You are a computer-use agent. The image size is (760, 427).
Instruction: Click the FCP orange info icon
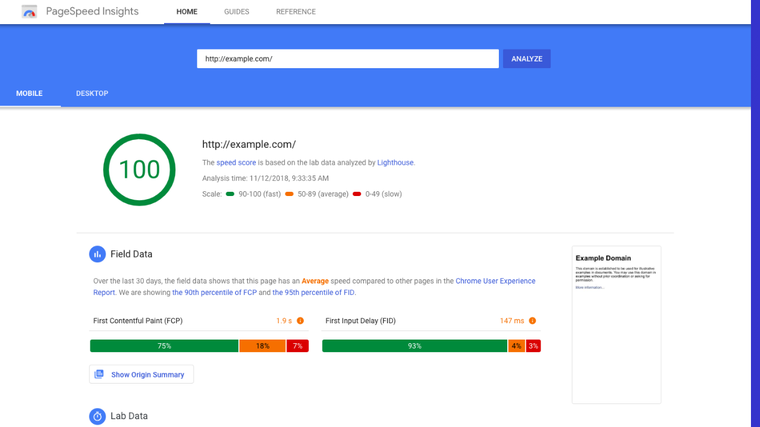pyautogui.click(x=300, y=321)
